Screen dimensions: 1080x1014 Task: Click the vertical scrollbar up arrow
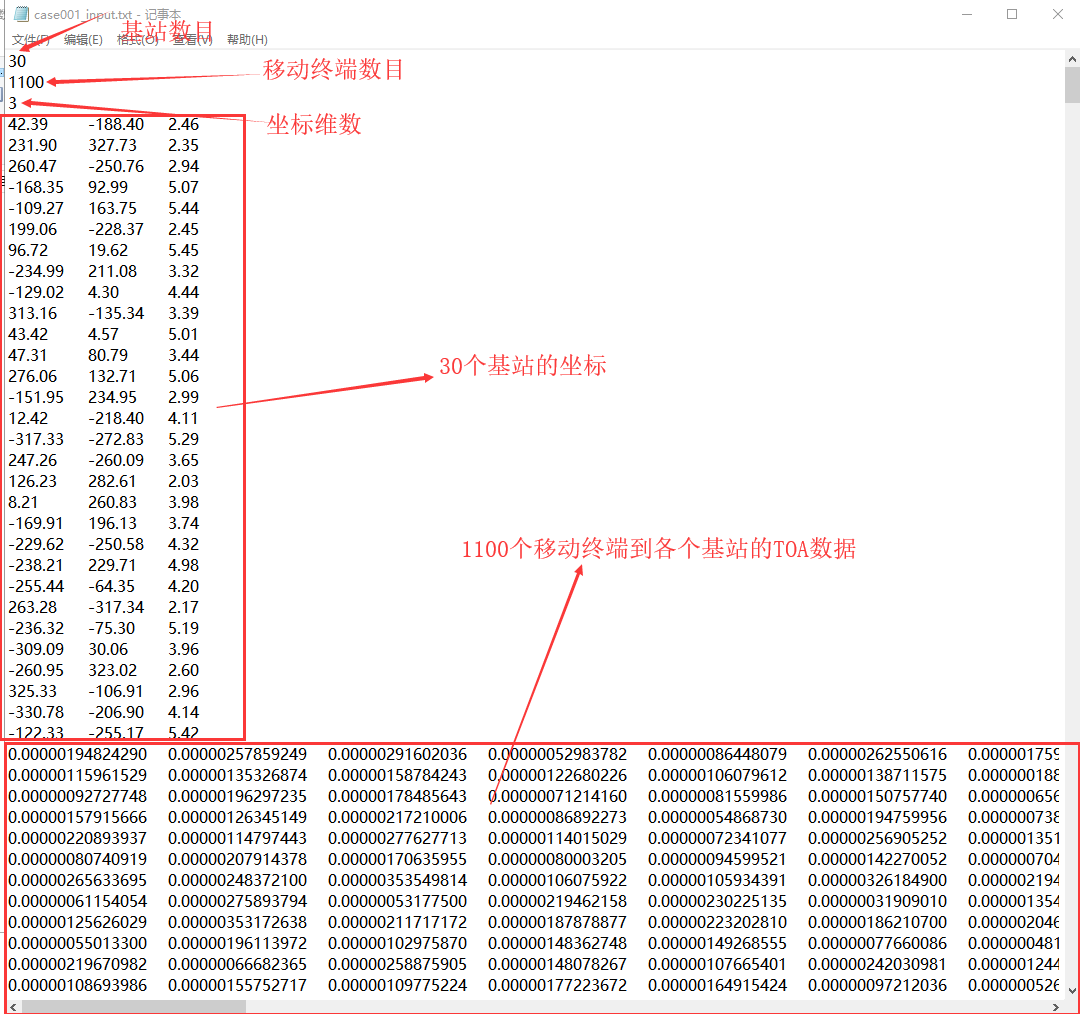[x=1072, y=59]
